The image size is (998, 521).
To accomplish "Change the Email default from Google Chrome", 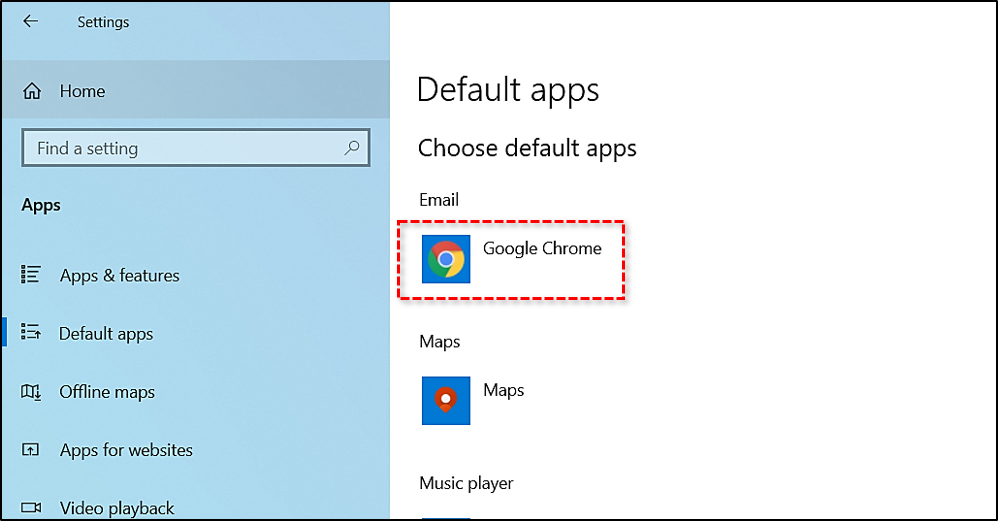I will pyautogui.click(x=542, y=248).
